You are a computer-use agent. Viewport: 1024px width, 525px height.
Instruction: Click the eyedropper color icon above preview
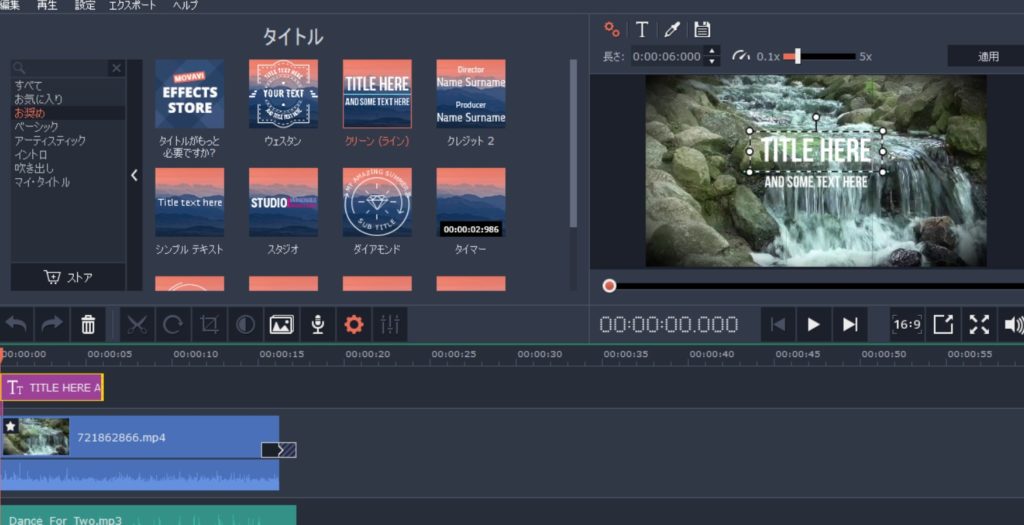tap(671, 29)
